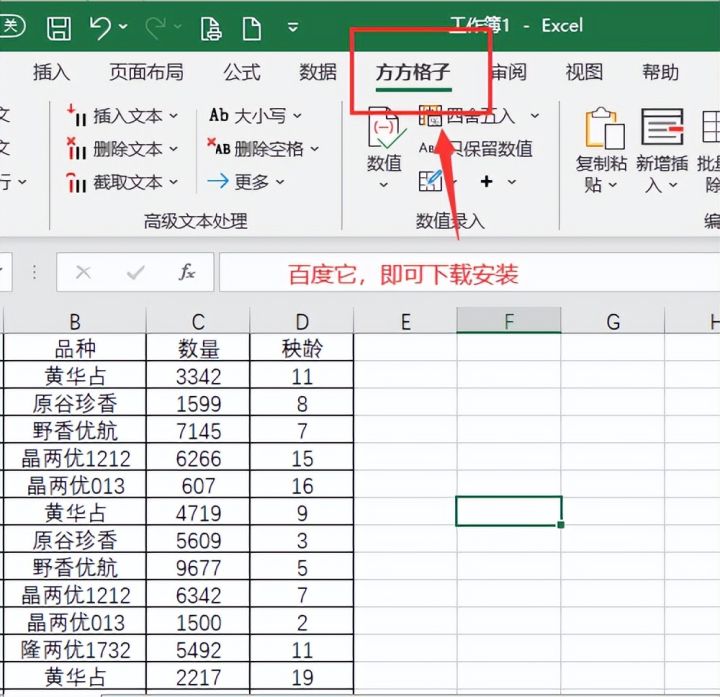Open the Customize Quick Access Toolbar arrow
The width and height of the screenshot is (720, 697).
tap(293, 28)
